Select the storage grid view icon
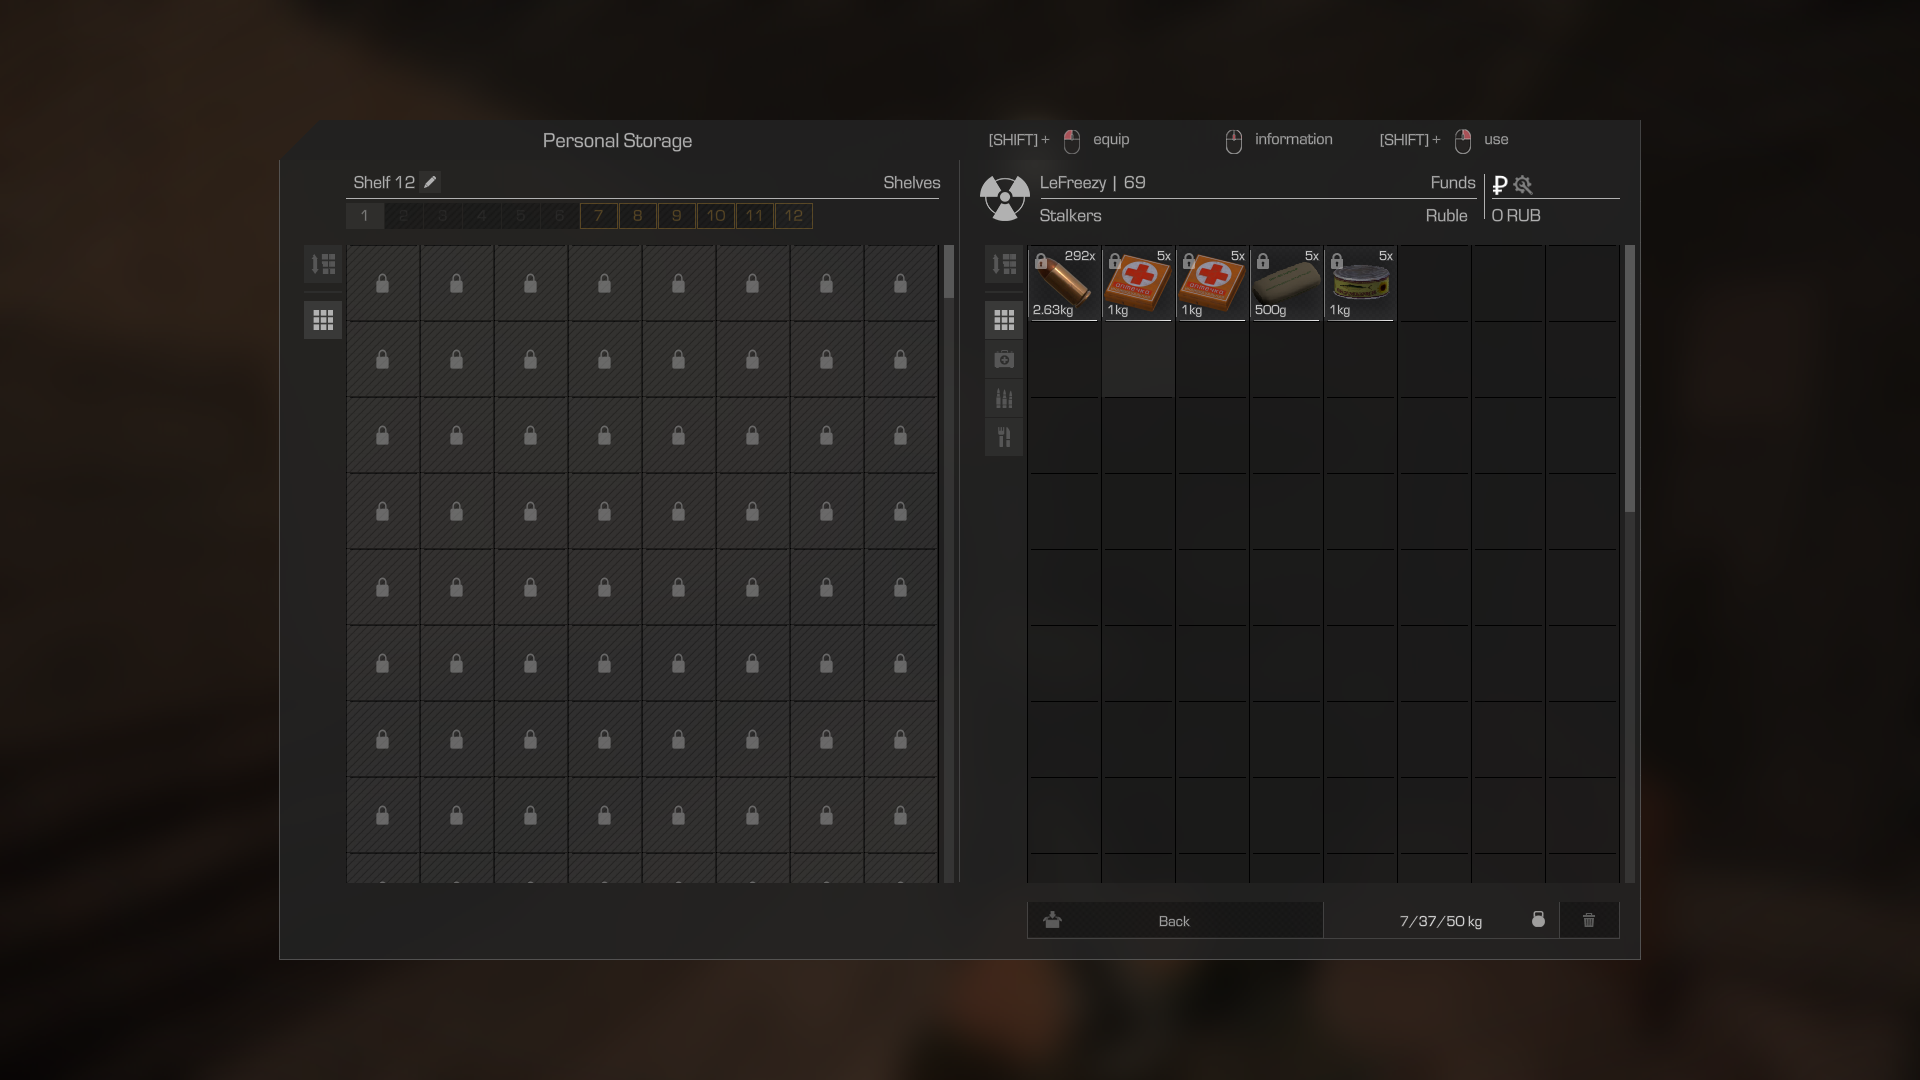This screenshot has width=1920, height=1080. (323, 320)
